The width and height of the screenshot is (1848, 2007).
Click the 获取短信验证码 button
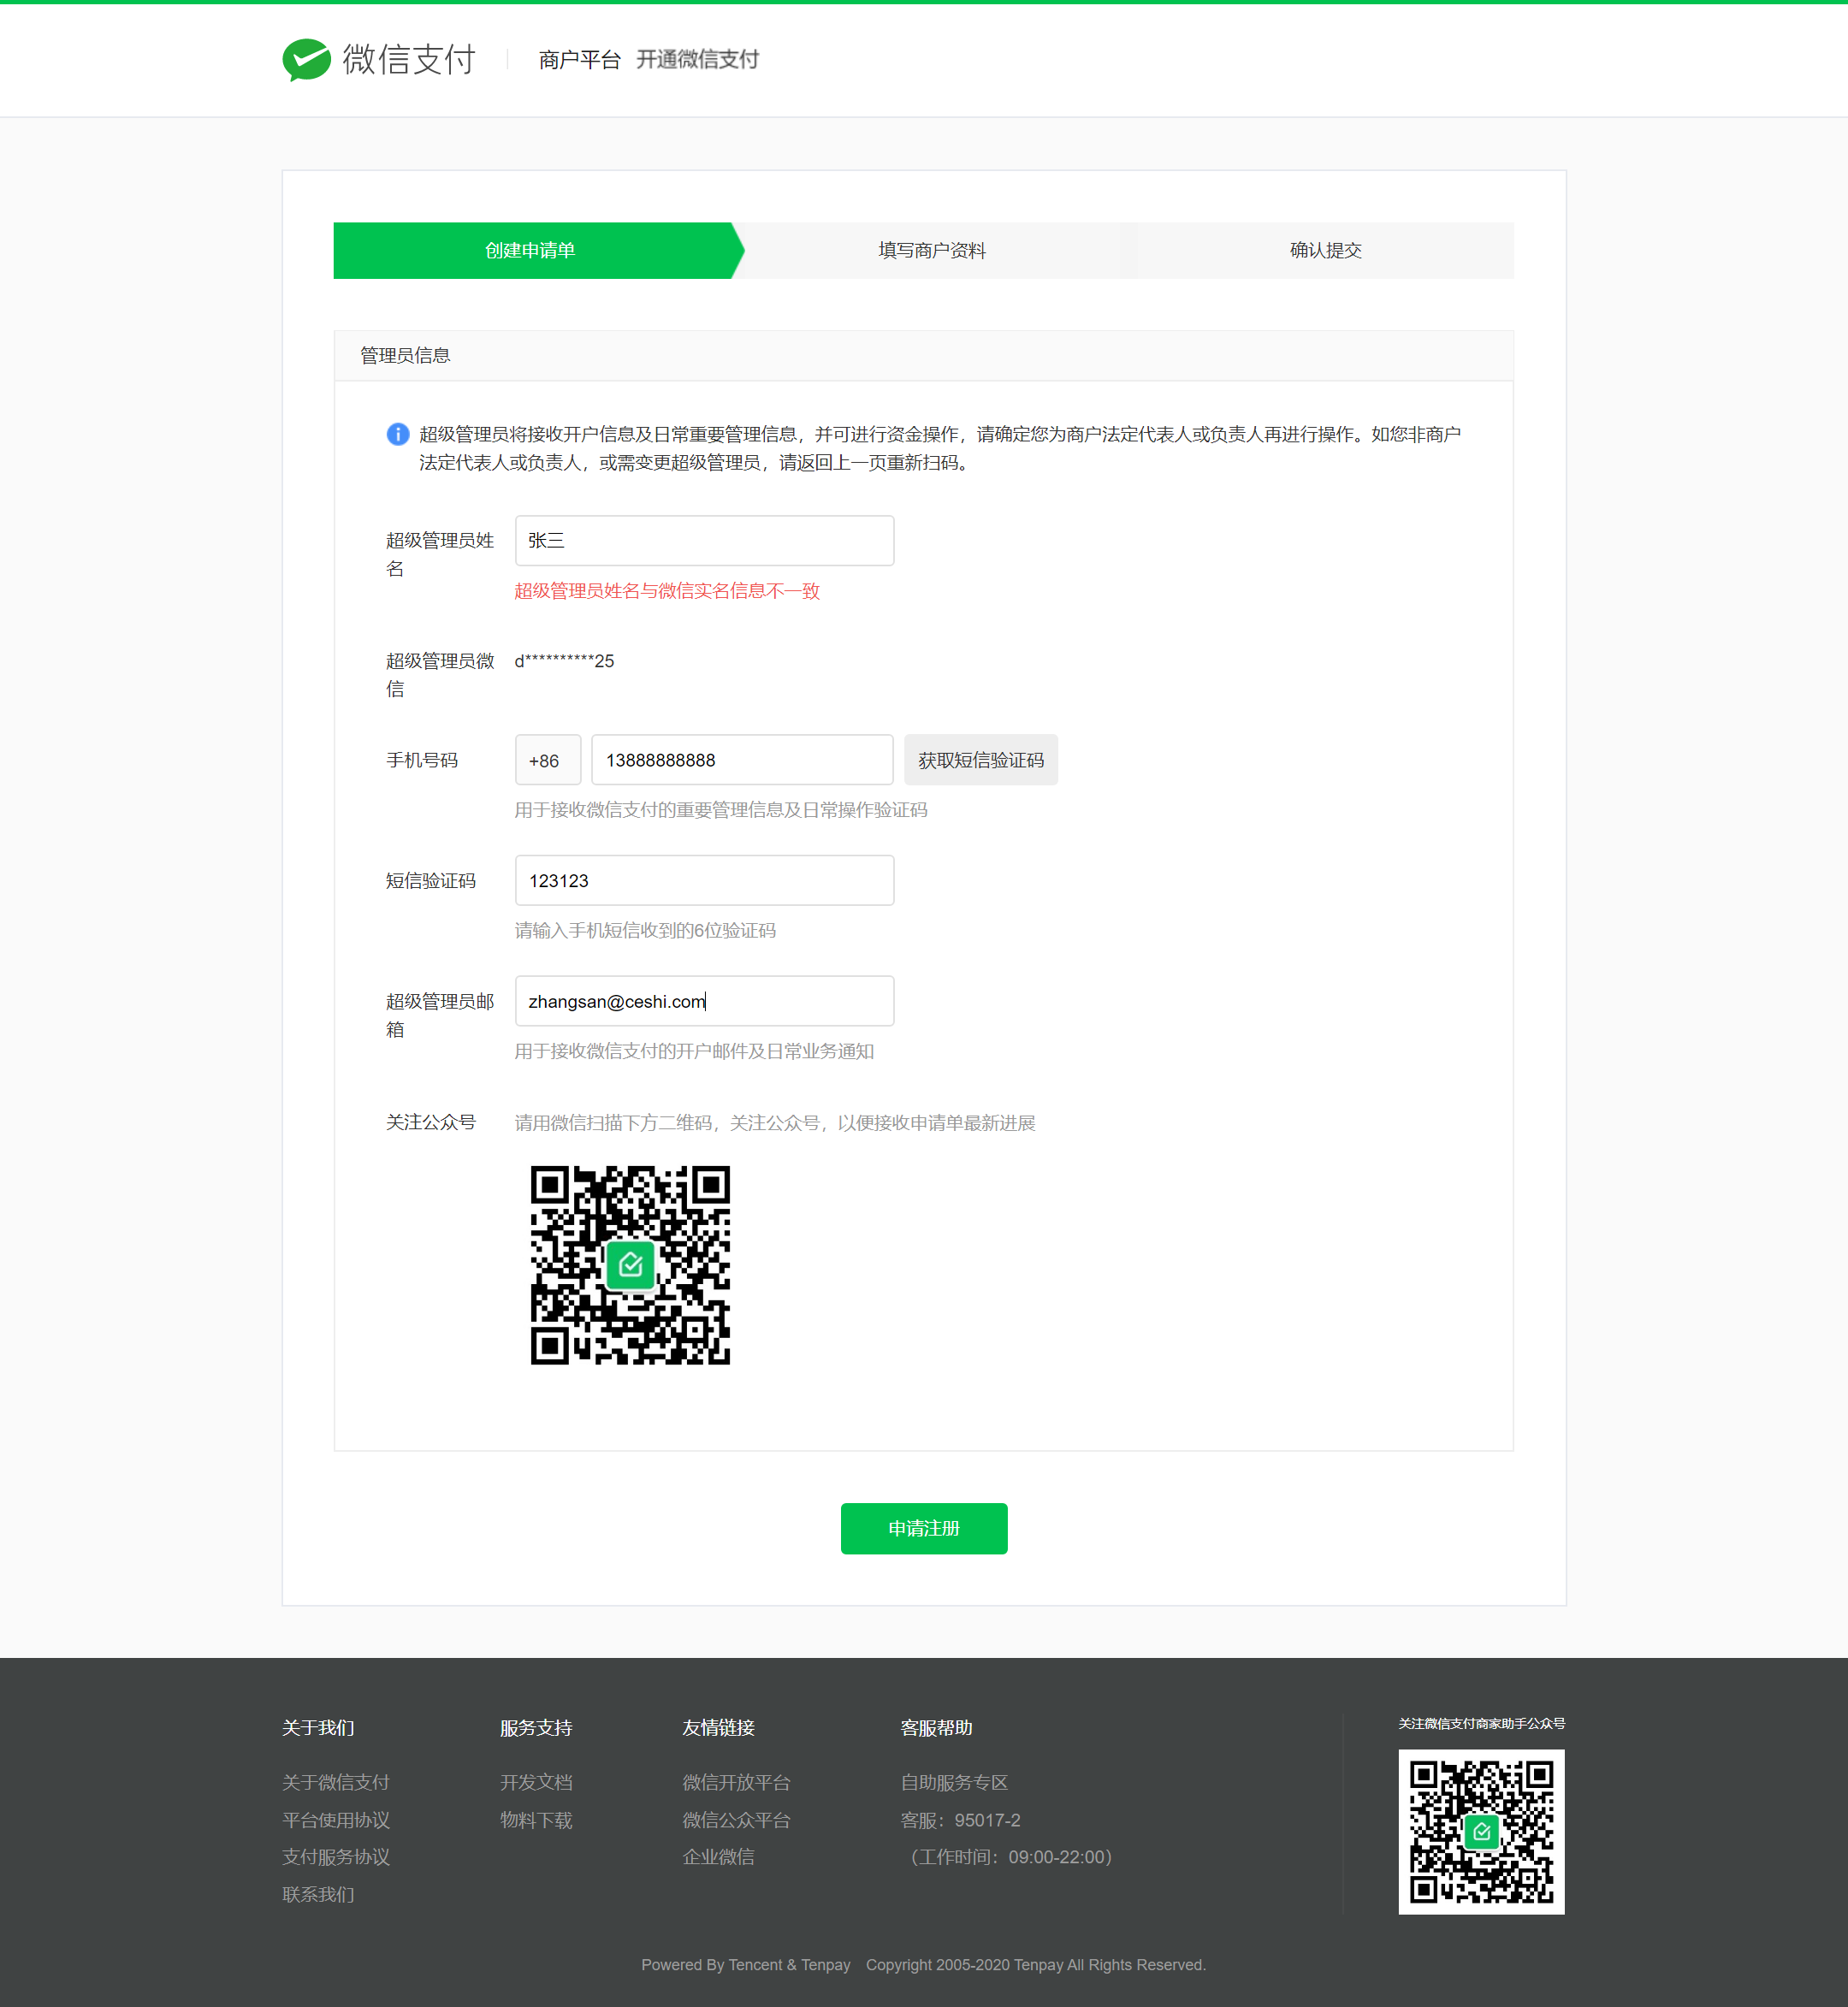coord(981,760)
